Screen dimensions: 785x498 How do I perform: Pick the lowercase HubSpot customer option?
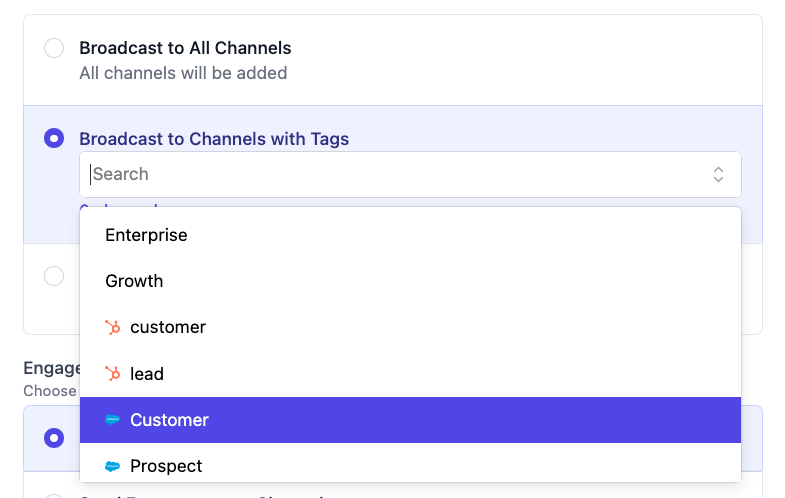(x=168, y=327)
